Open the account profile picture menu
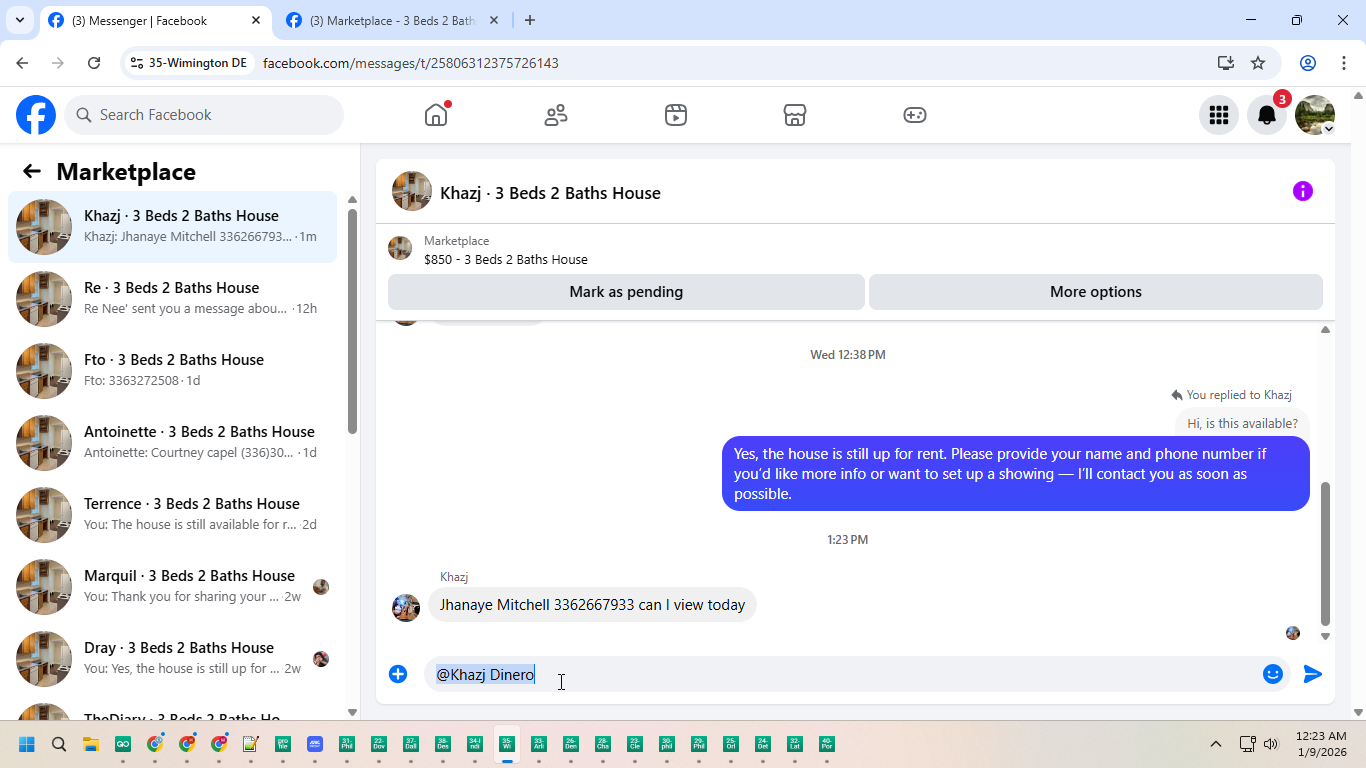 click(1314, 115)
